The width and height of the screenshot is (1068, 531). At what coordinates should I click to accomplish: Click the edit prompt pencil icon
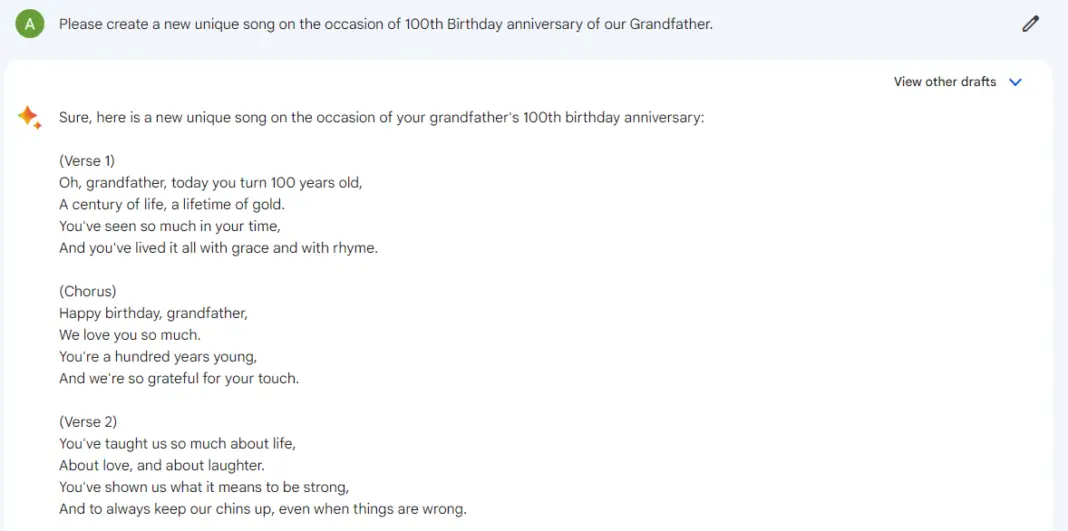[1031, 24]
